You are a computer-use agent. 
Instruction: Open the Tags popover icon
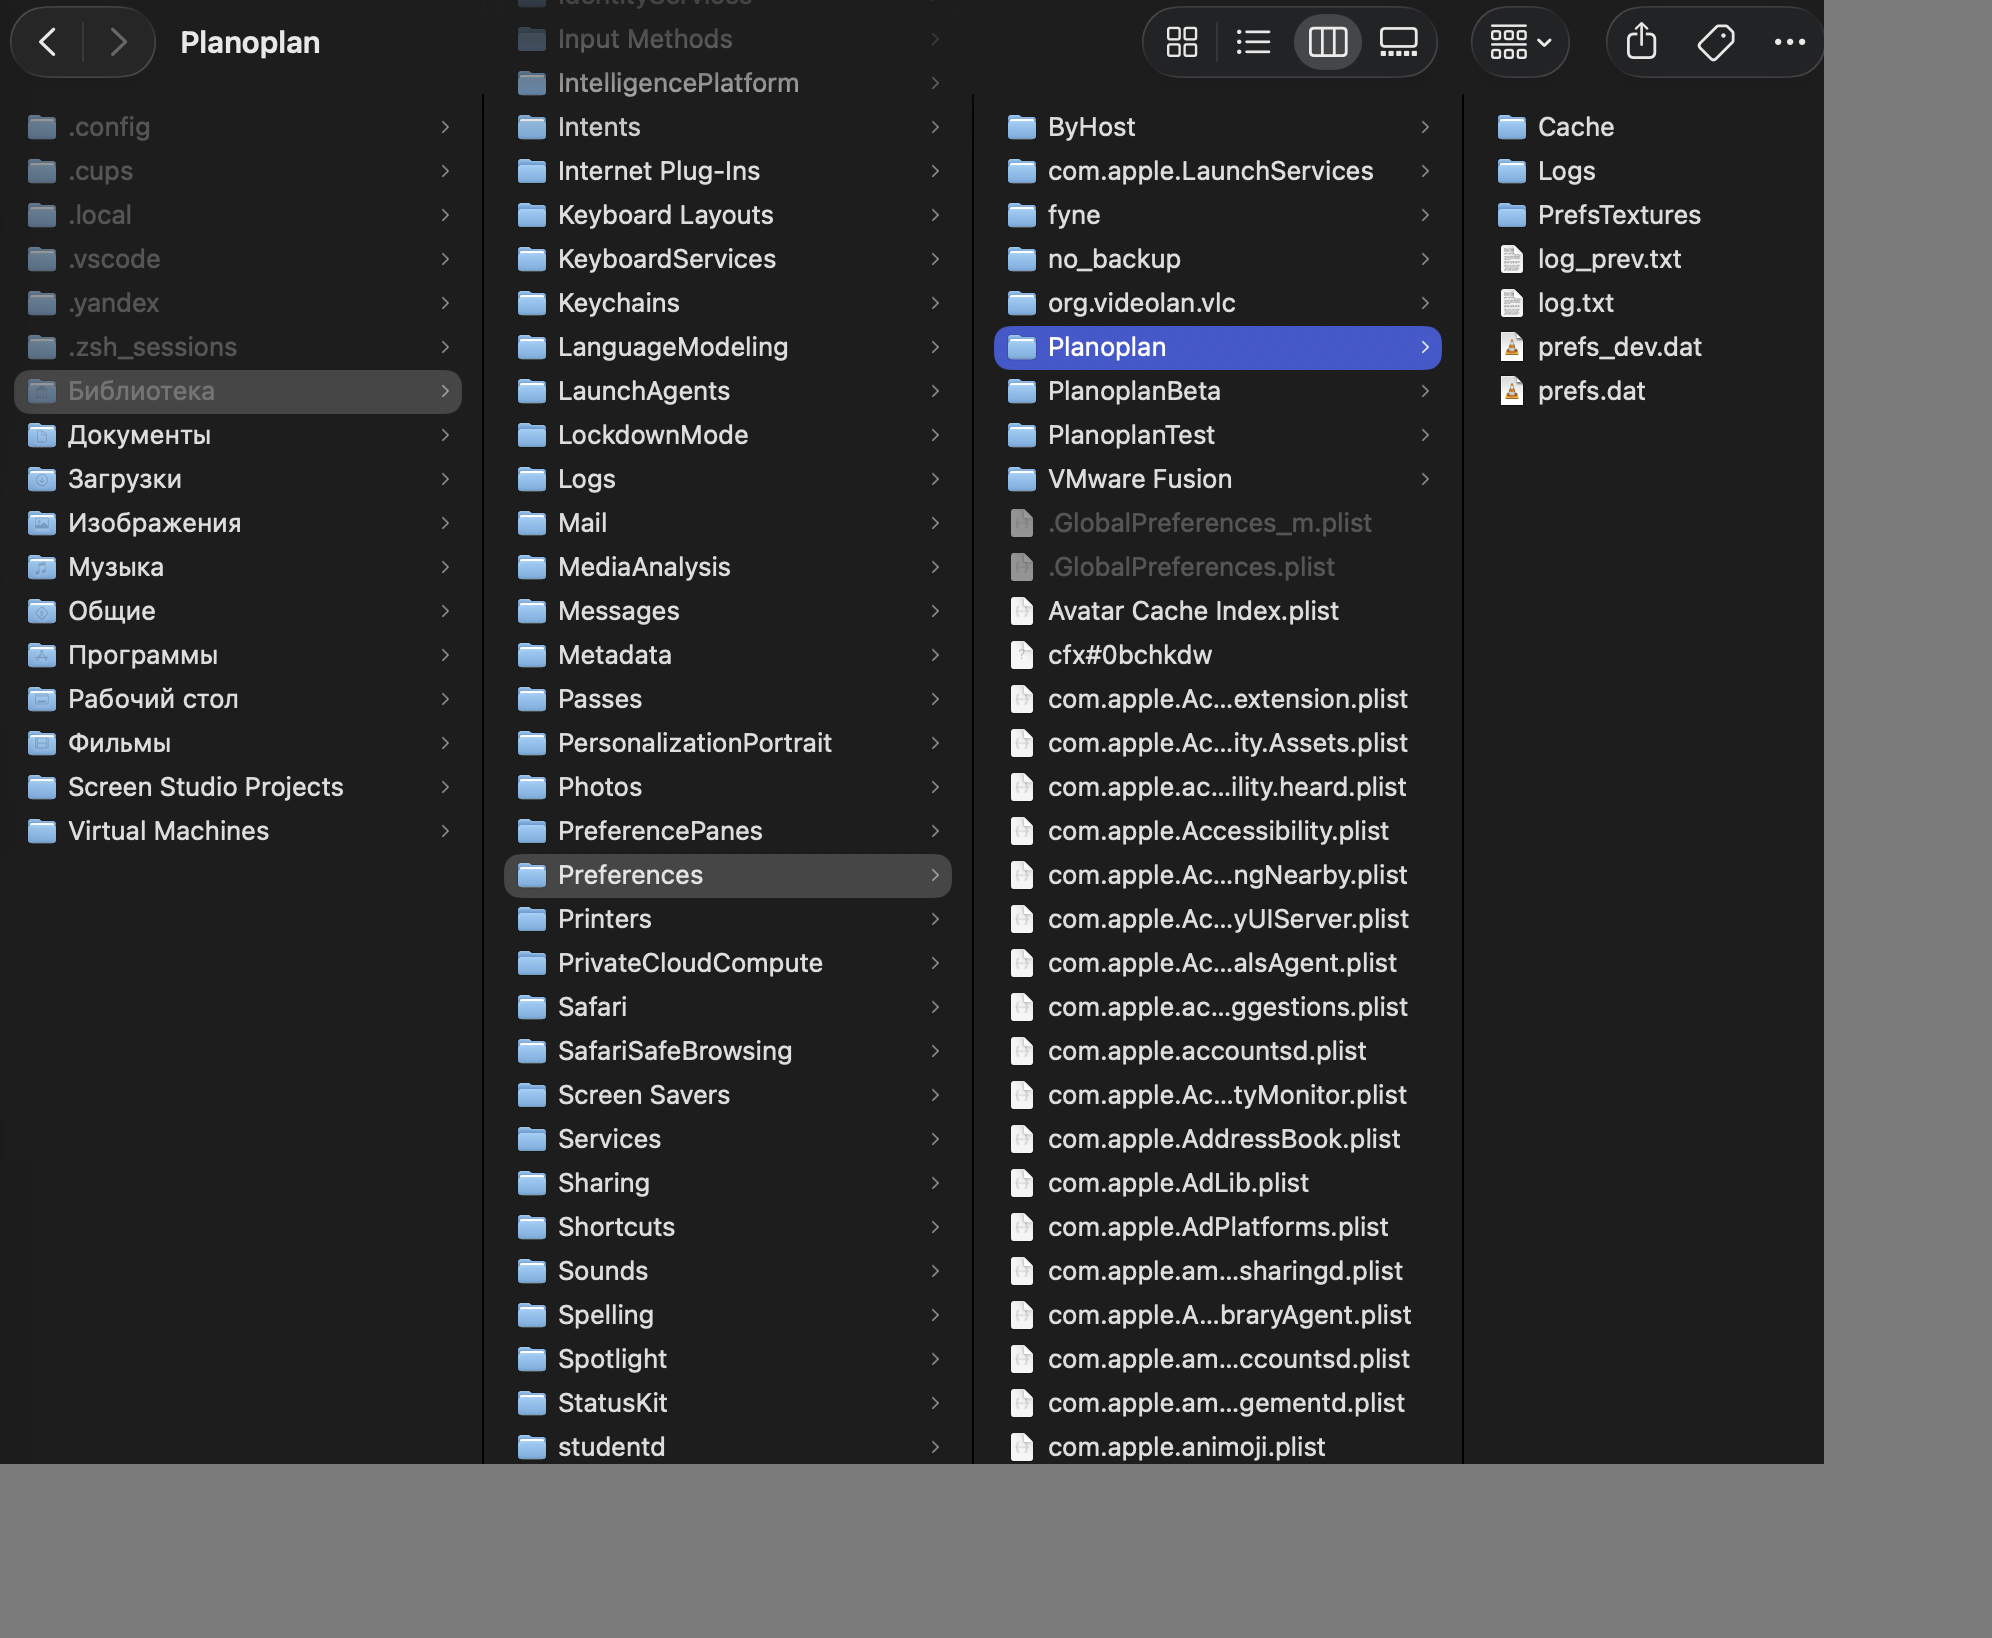(x=1716, y=42)
